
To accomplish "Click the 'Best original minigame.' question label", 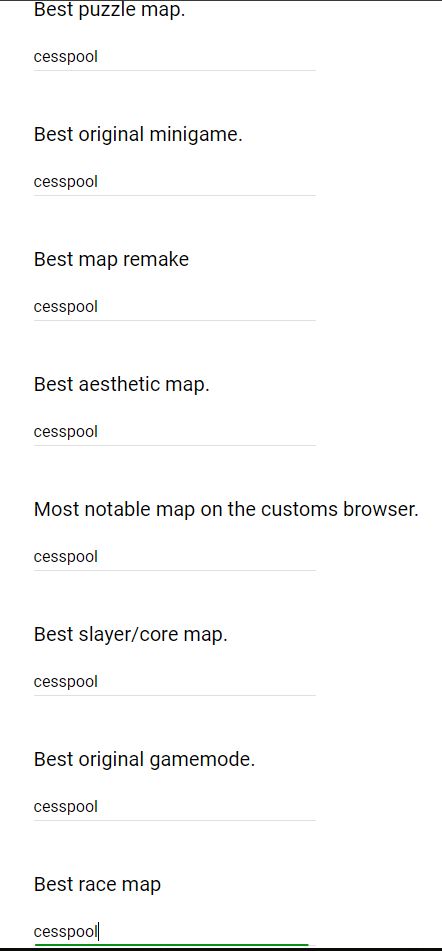I will [138, 134].
